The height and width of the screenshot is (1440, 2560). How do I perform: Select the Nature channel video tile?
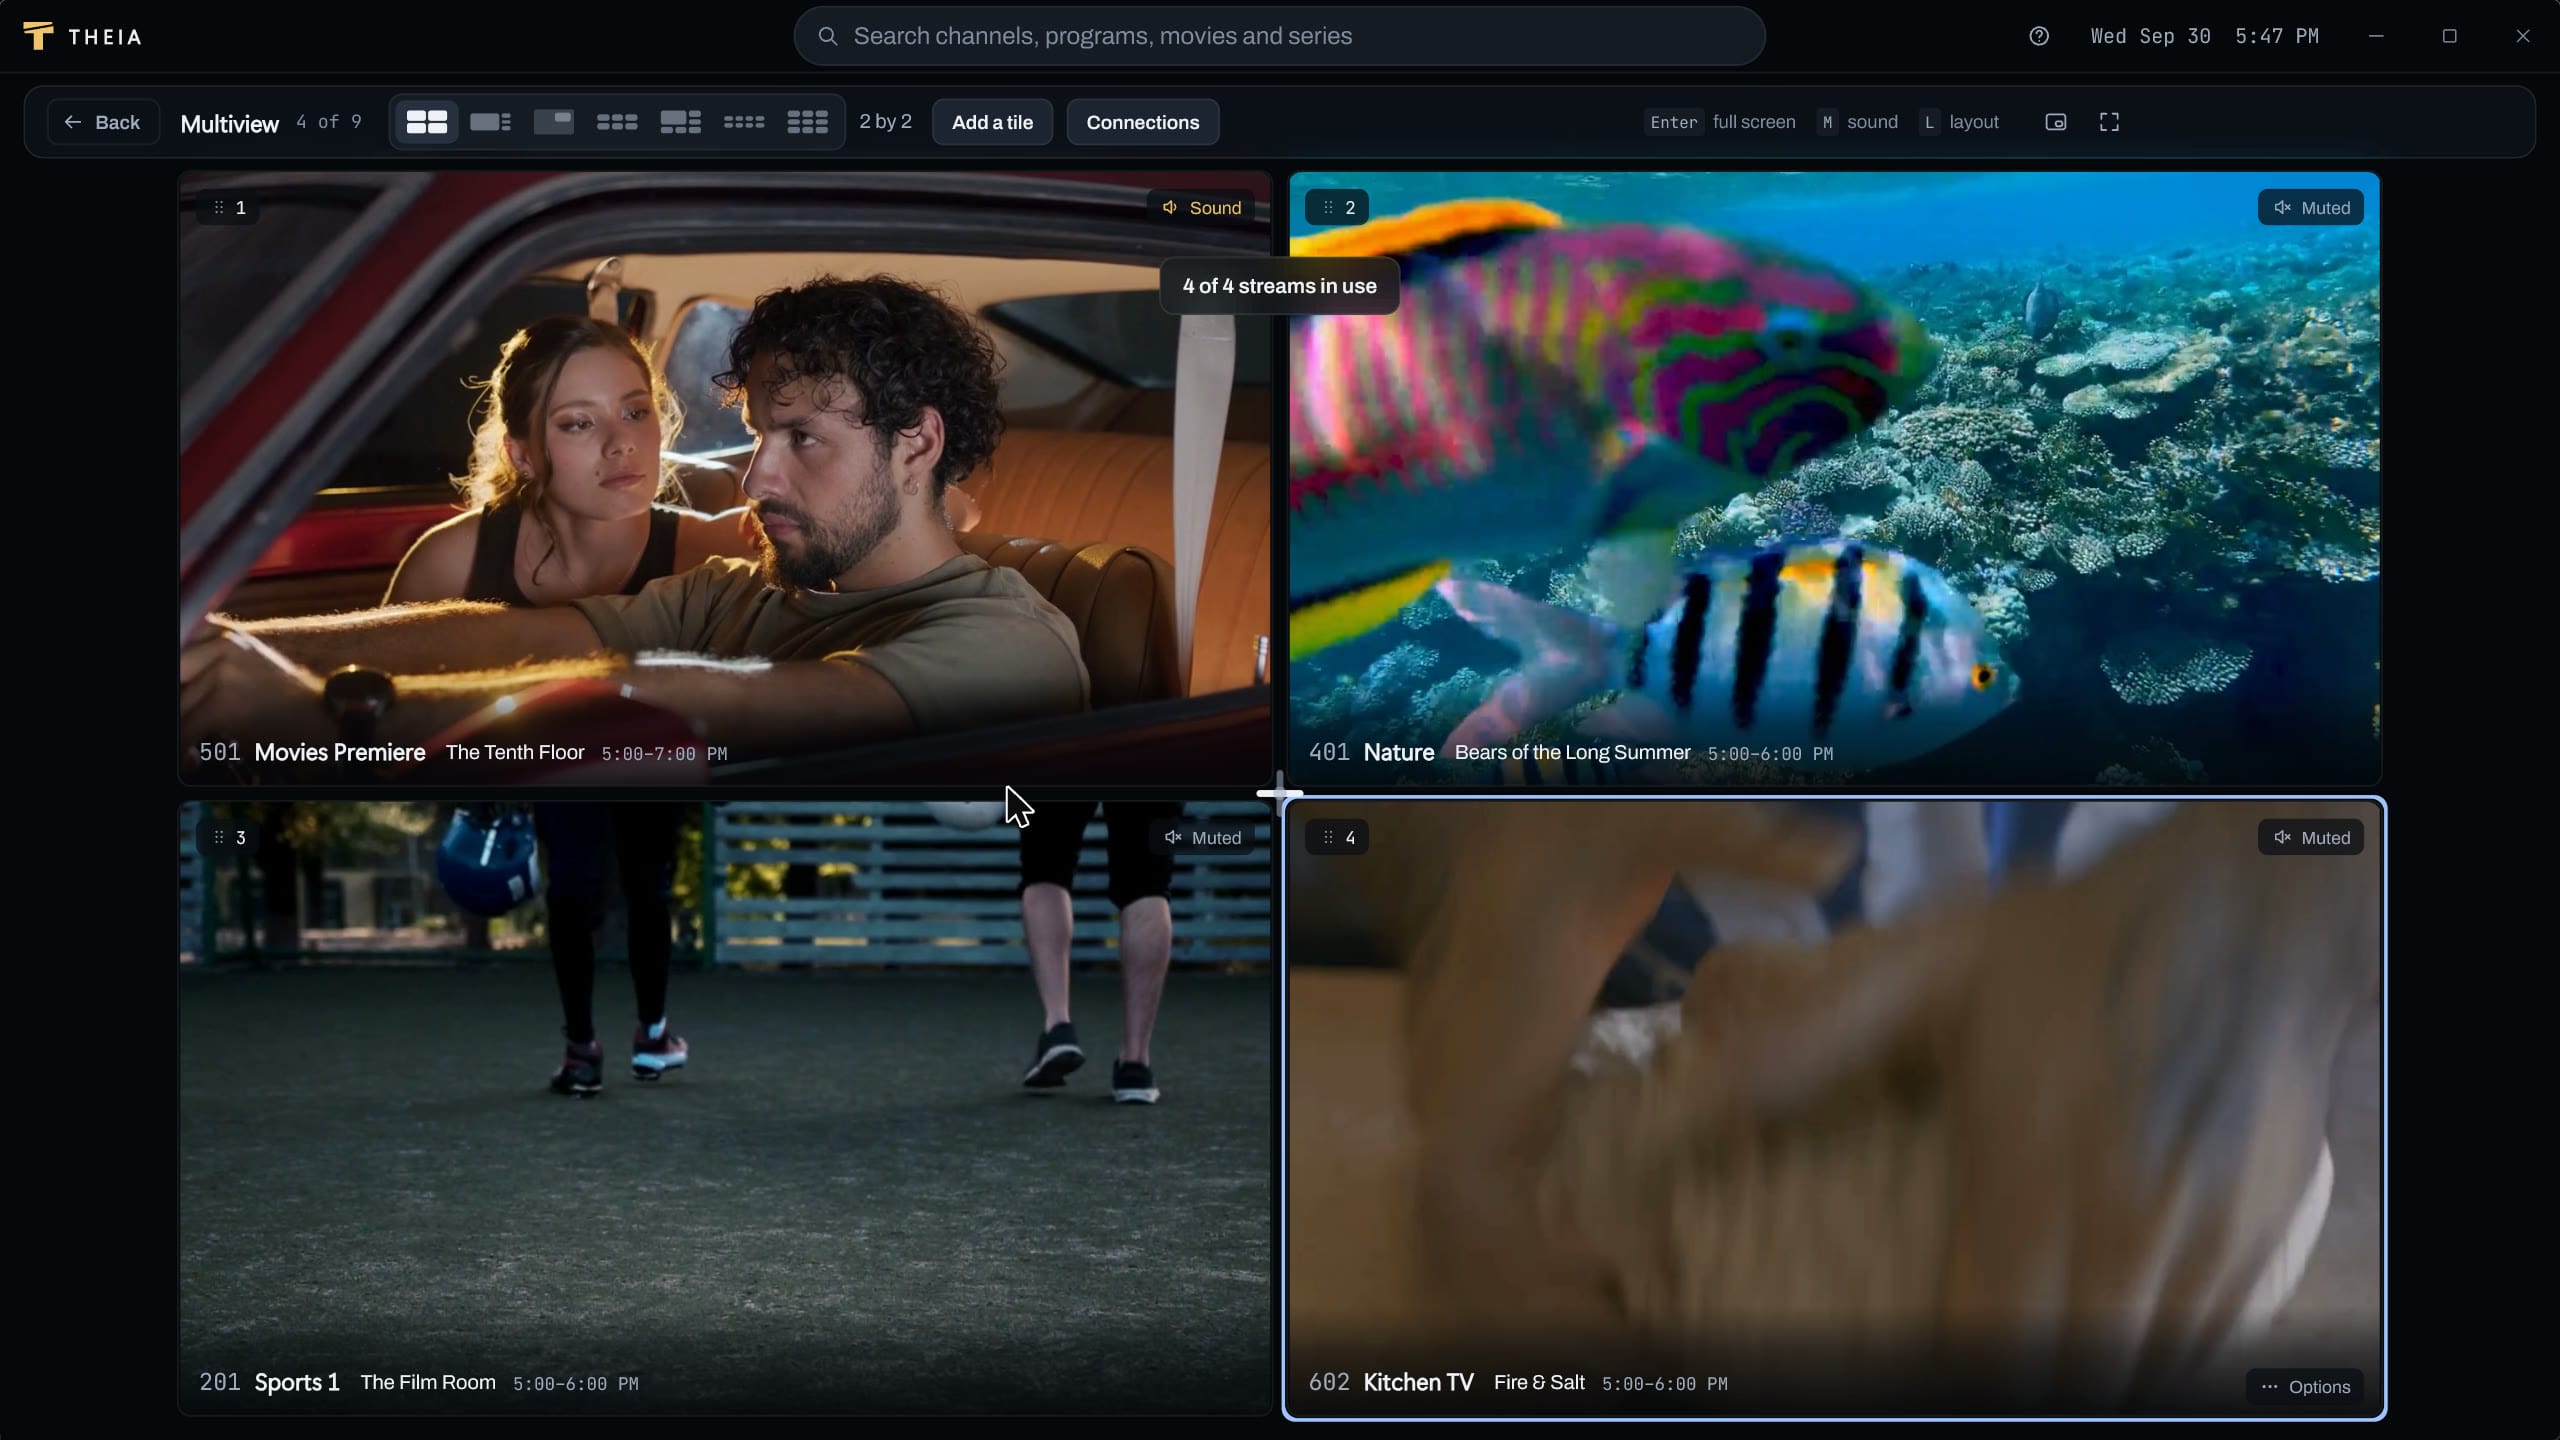(1835, 478)
